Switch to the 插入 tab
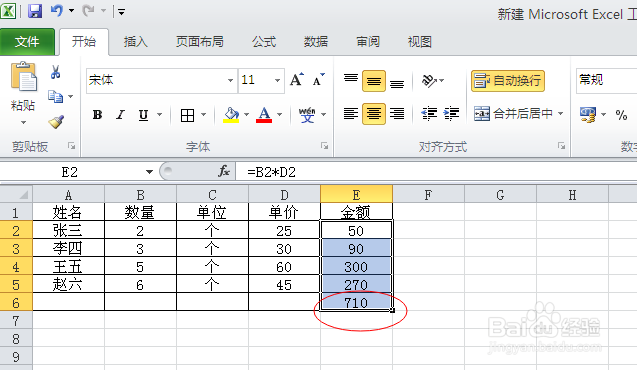This screenshot has width=637, height=370. click(136, 41)
